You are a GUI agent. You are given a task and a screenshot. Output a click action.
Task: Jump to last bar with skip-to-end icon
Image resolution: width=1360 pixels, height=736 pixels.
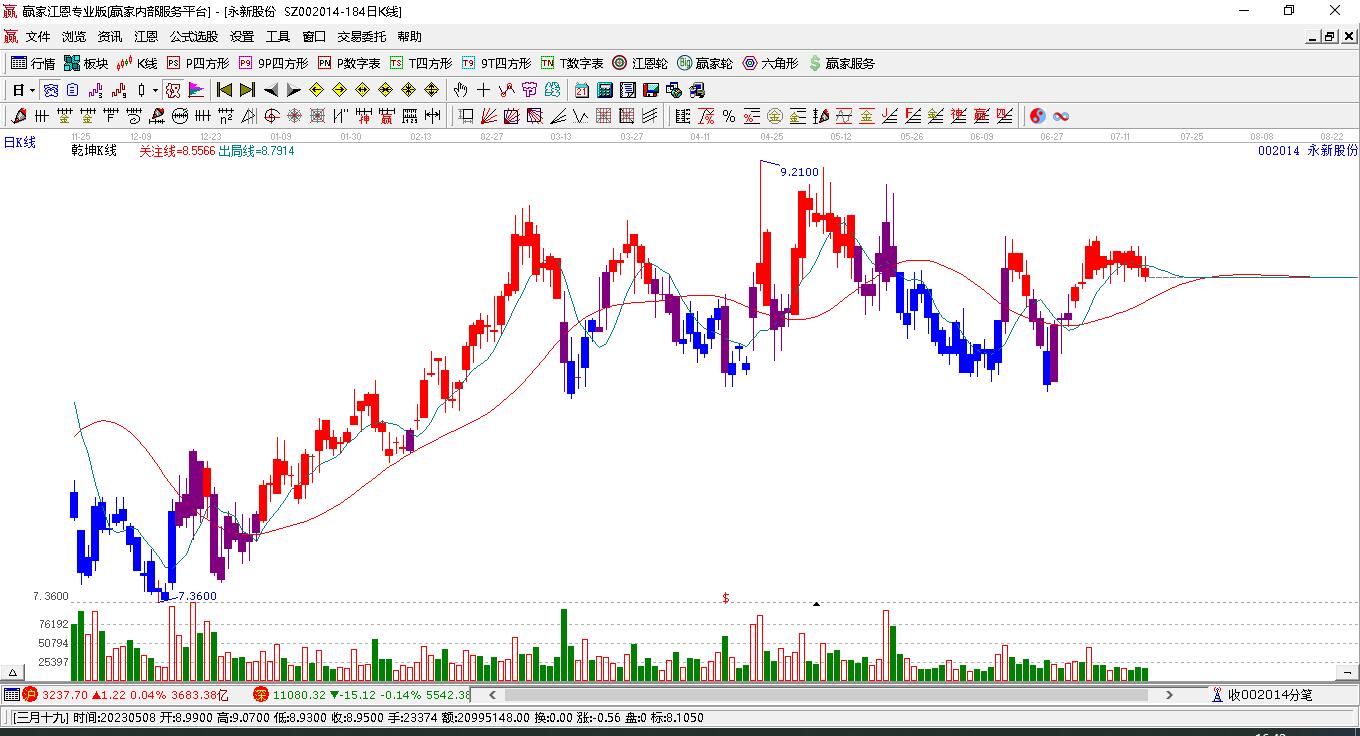[x=247, y=90]
